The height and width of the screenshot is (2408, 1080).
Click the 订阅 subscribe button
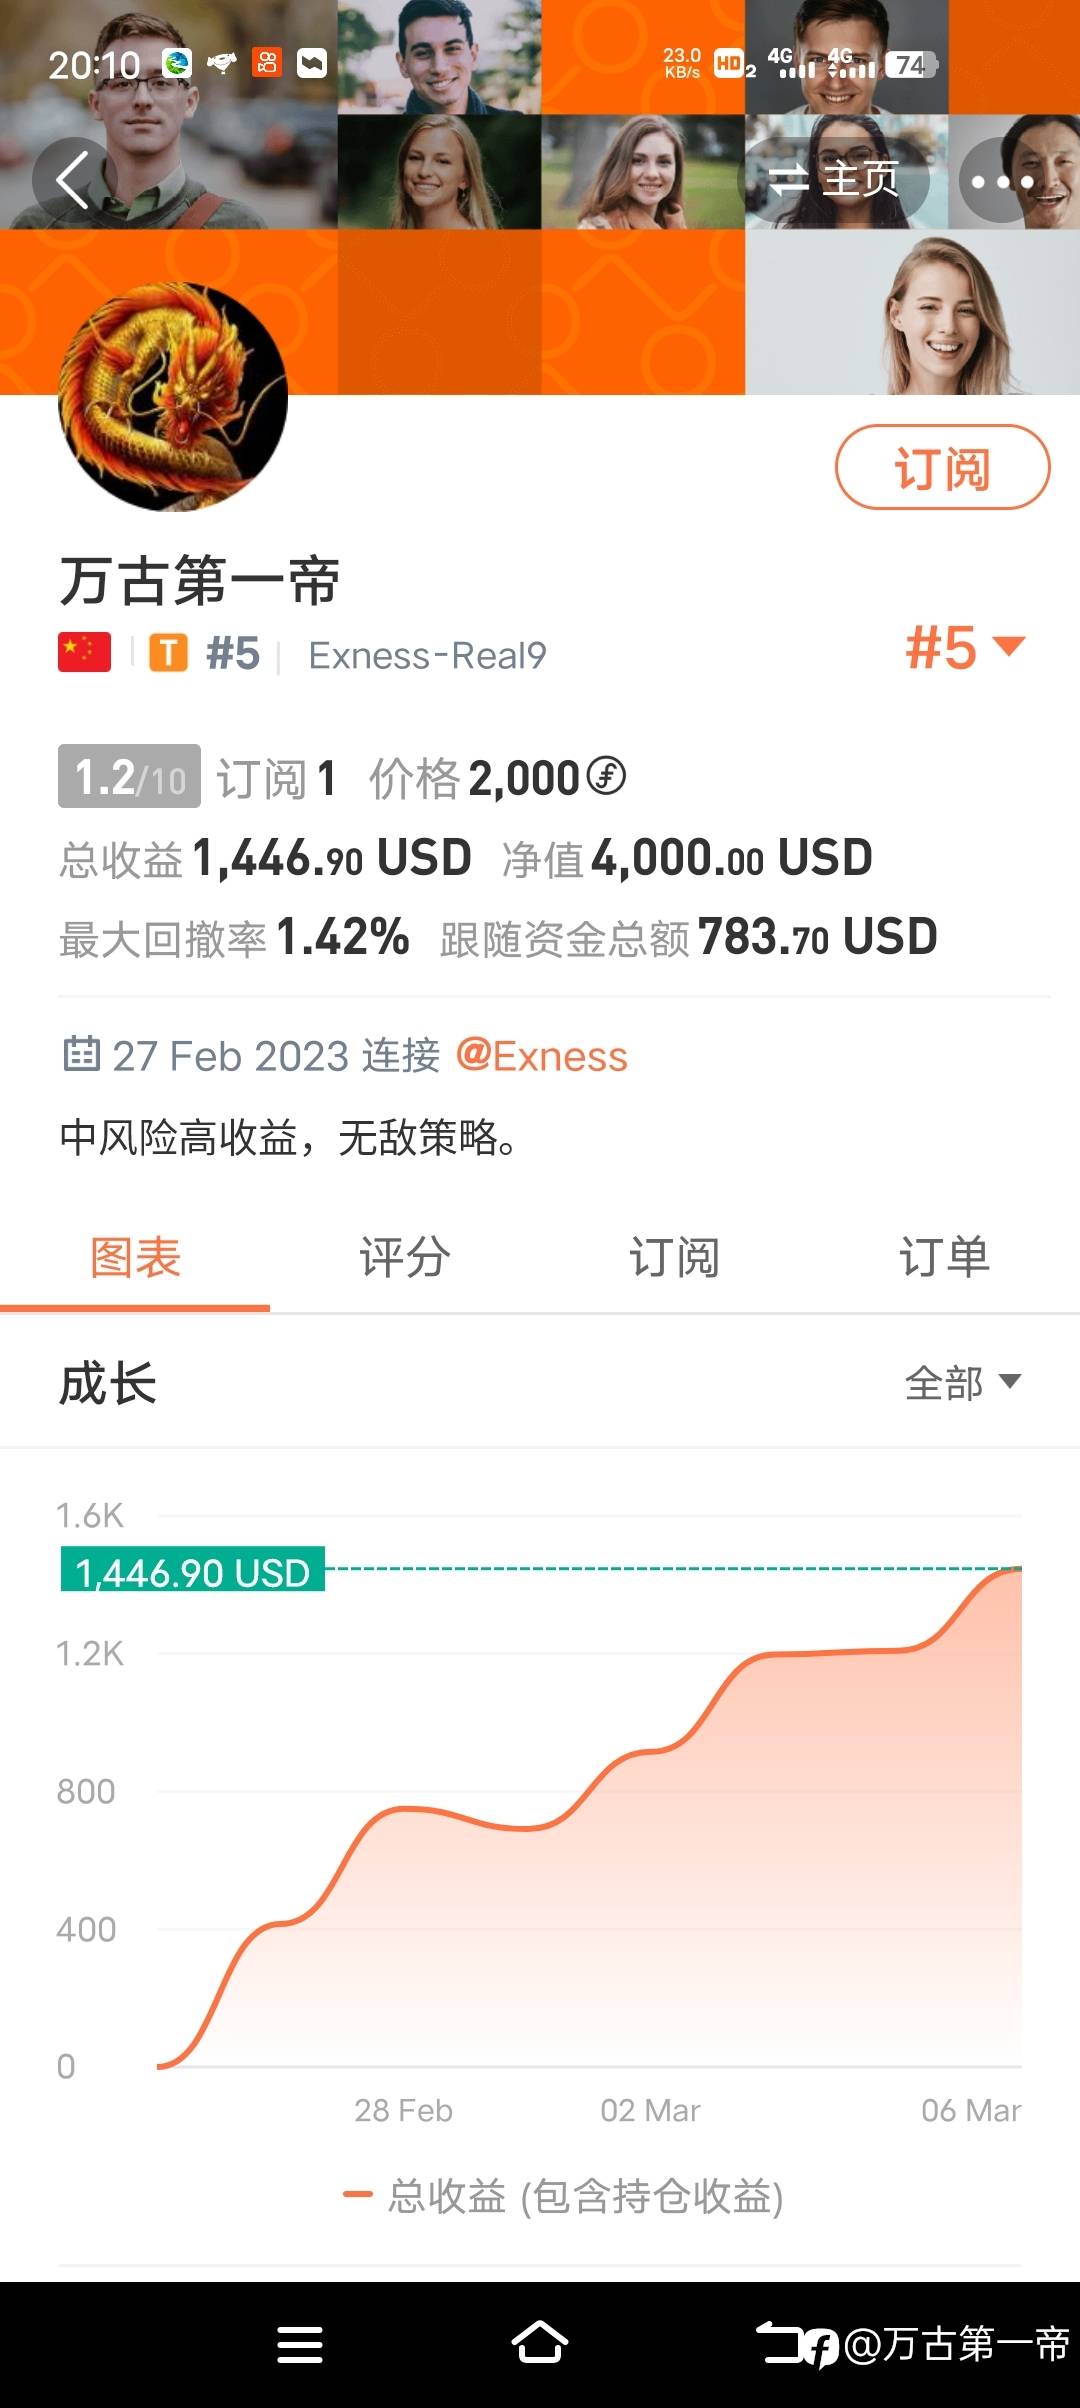point(942,468)
